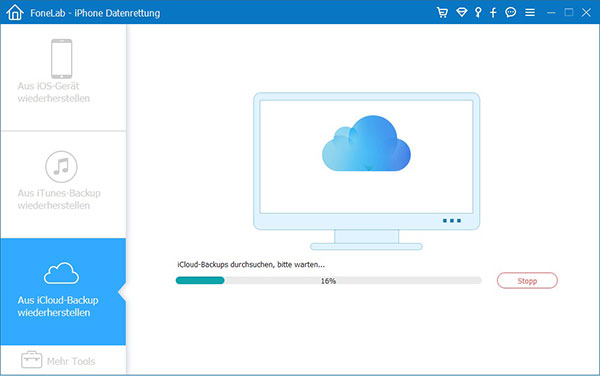Click the iTunes music note icon
The height and width of the screenshot is (376, 600).
61,166
